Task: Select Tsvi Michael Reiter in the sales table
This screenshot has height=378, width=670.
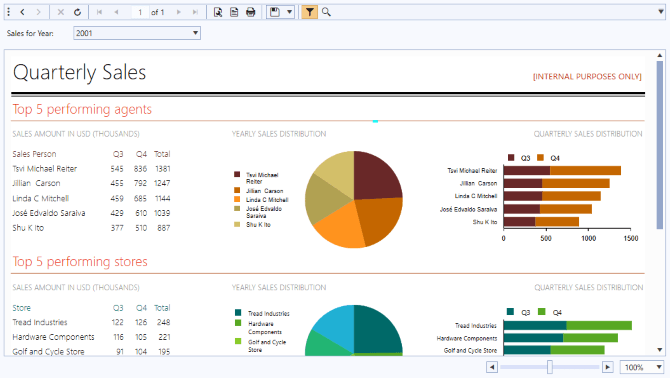Action: [x=44, y=169]
